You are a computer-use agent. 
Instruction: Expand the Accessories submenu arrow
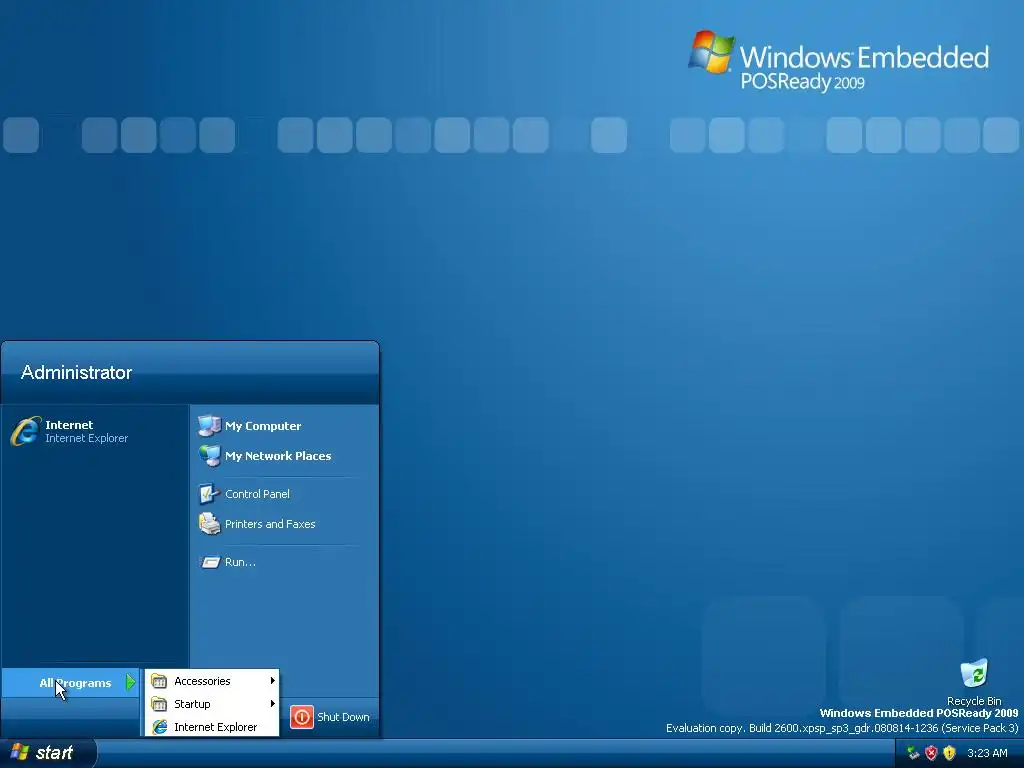(272, 681)
